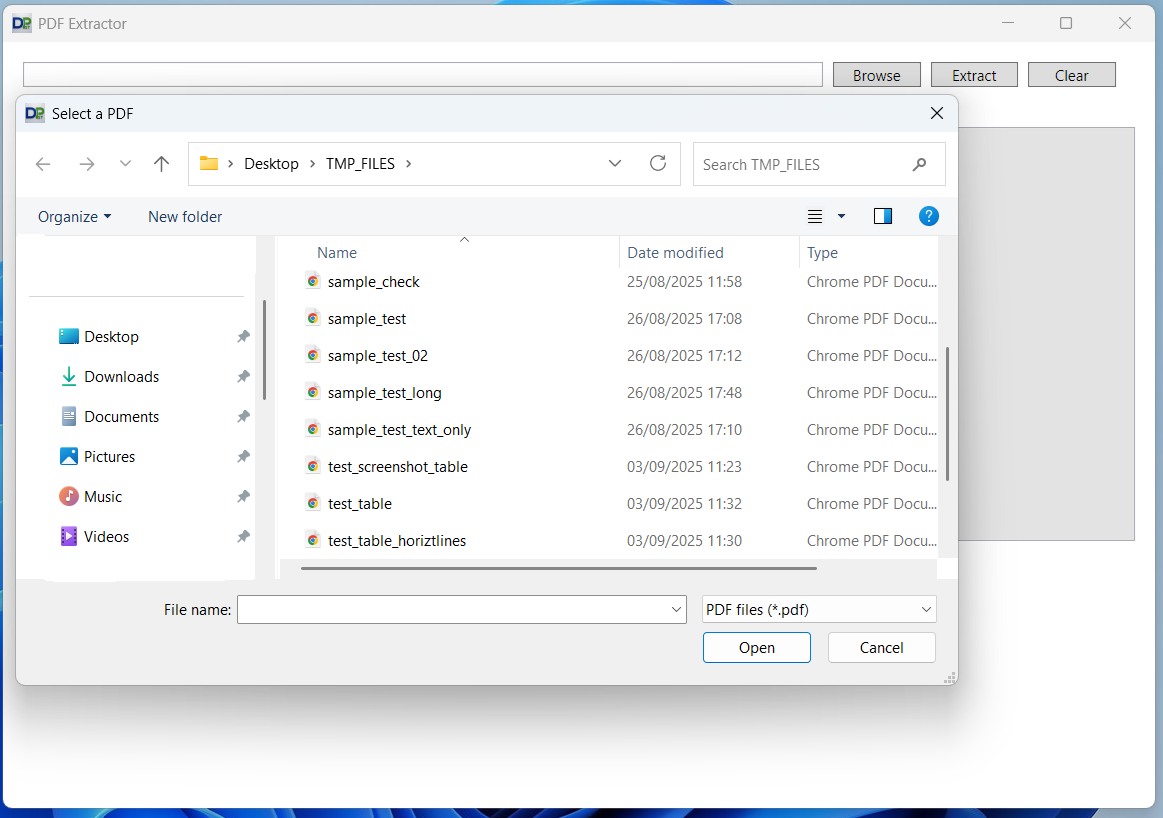Open the change view layout icon
The height and width of the screenshot is (818, 1163).
pyautogui.click(x=815, y=216)
